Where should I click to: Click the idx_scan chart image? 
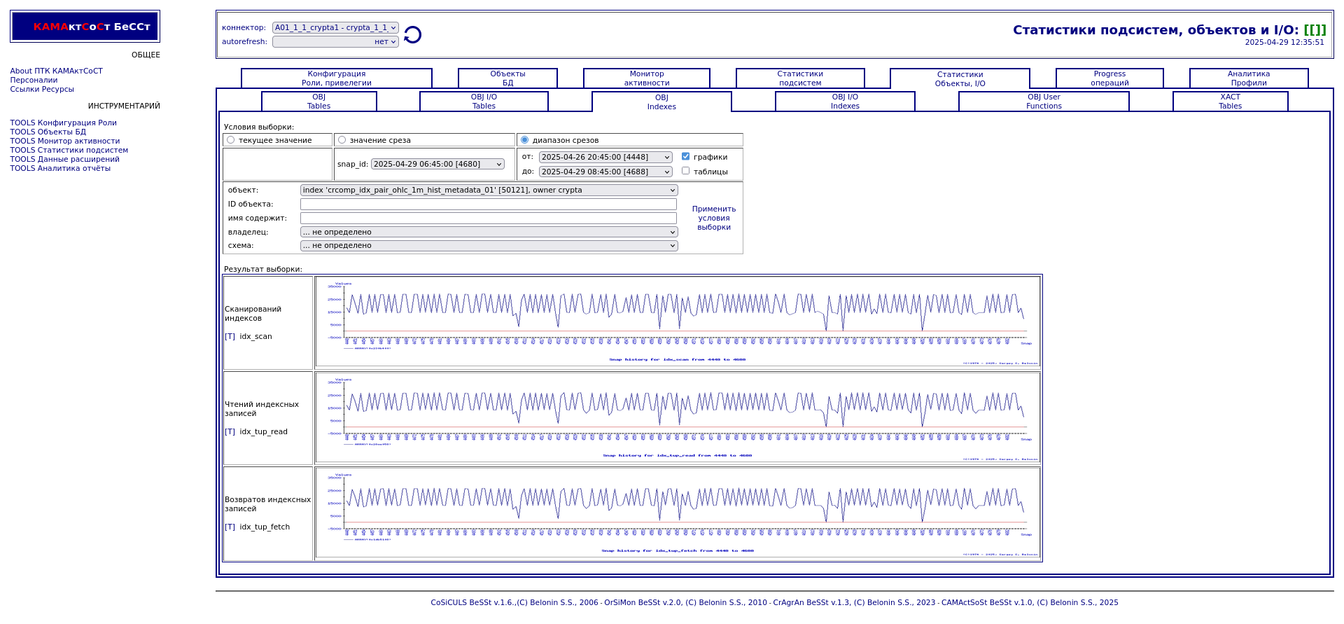[x=677, y=321]
